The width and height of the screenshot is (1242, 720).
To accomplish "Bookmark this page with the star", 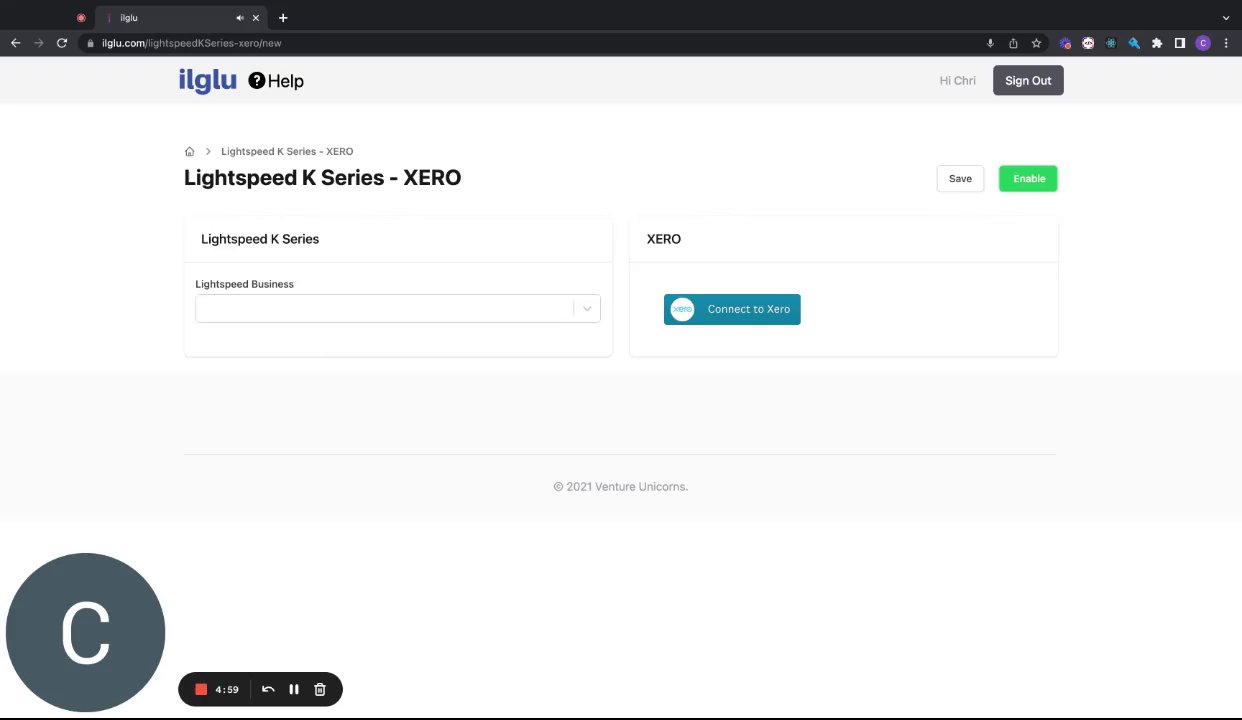I will tap(1036, 43).
